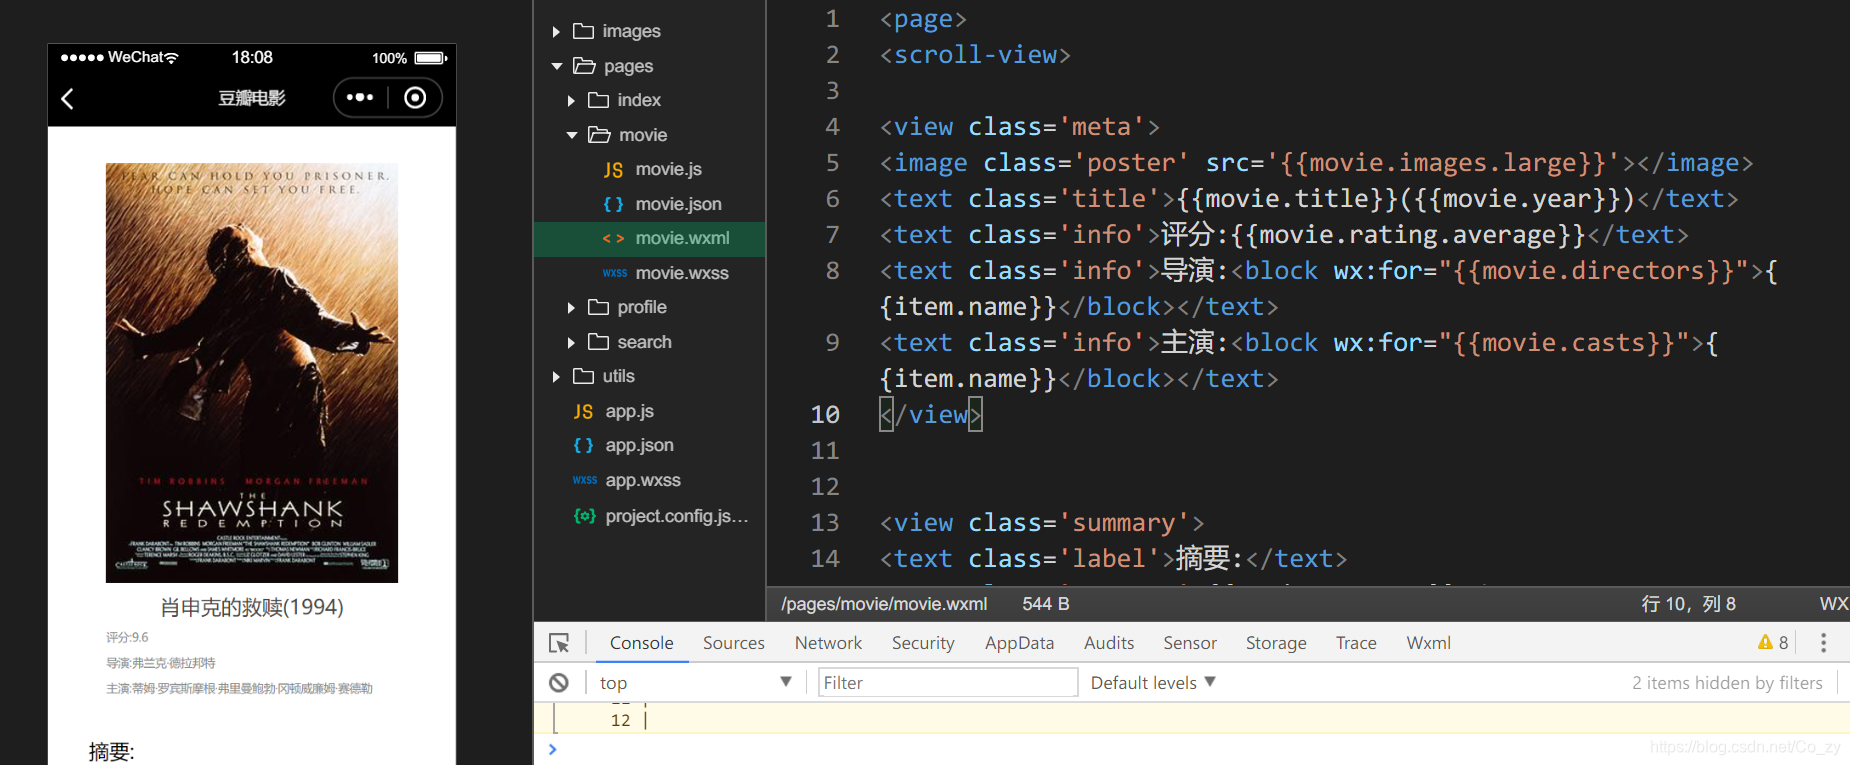
Task: Click the JS icon next to app.js
Action: pos(583,412)
